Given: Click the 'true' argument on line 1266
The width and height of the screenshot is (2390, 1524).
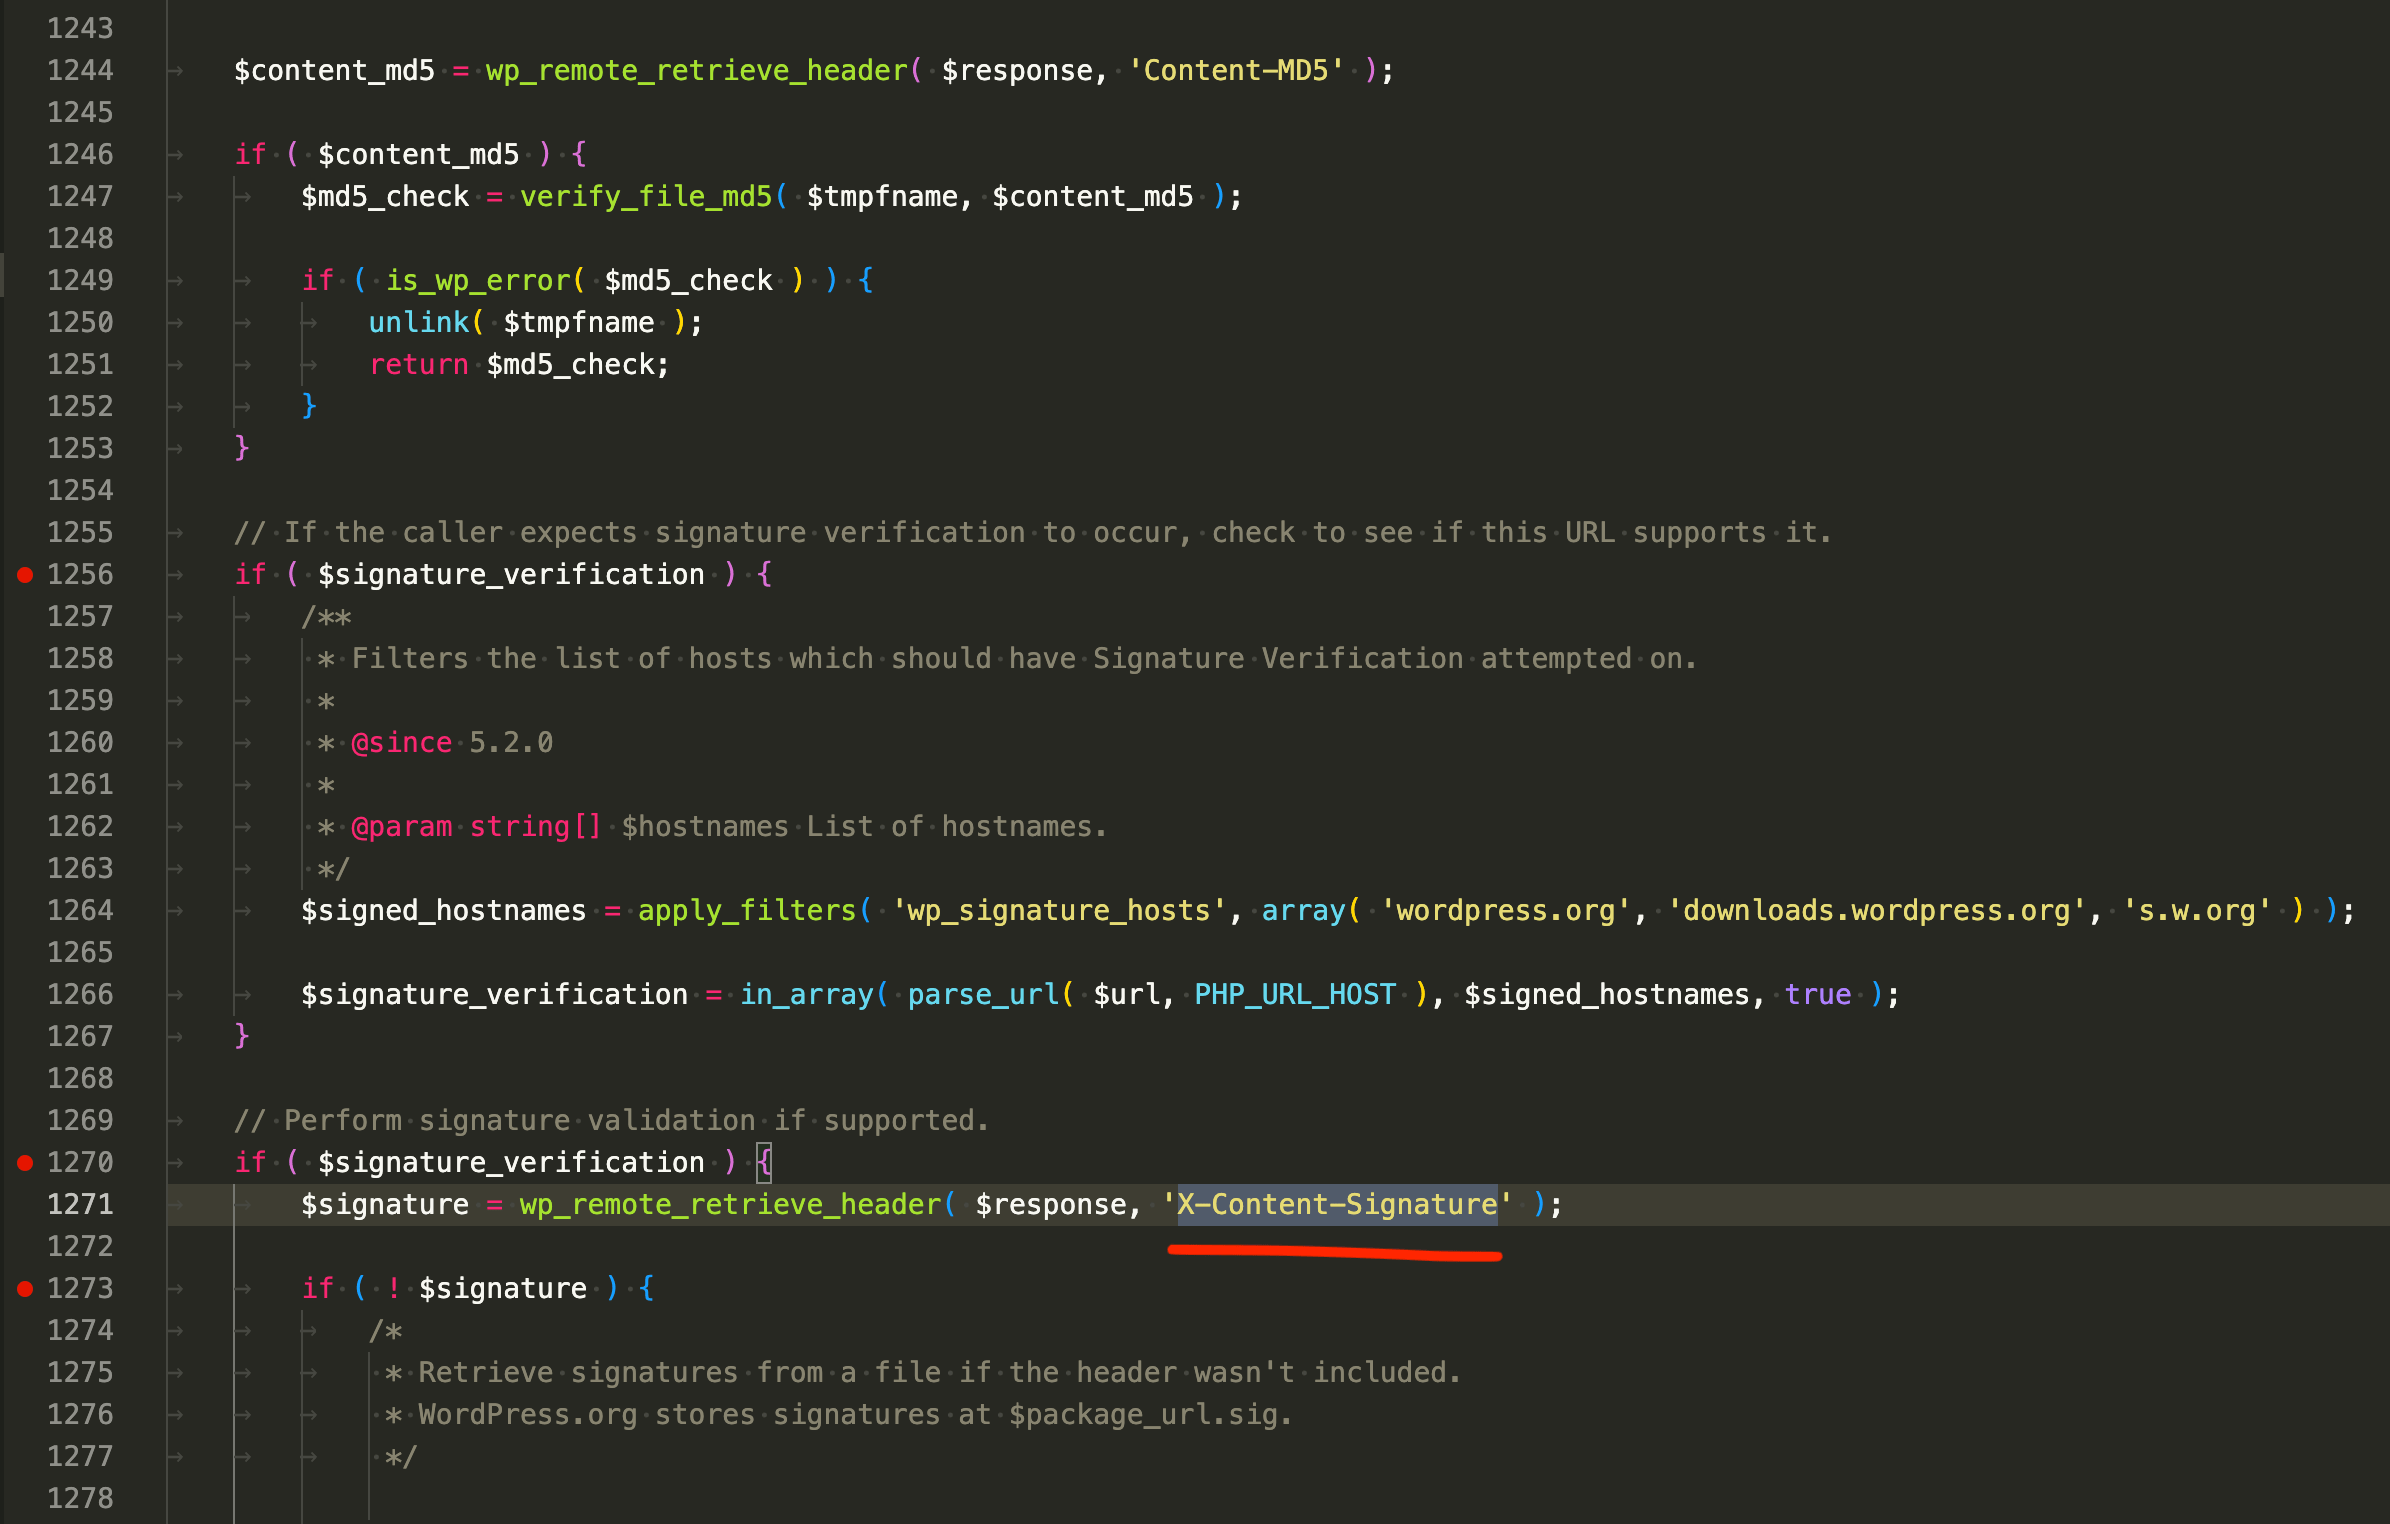Looking at the screenshot, I should (1818, 994).
